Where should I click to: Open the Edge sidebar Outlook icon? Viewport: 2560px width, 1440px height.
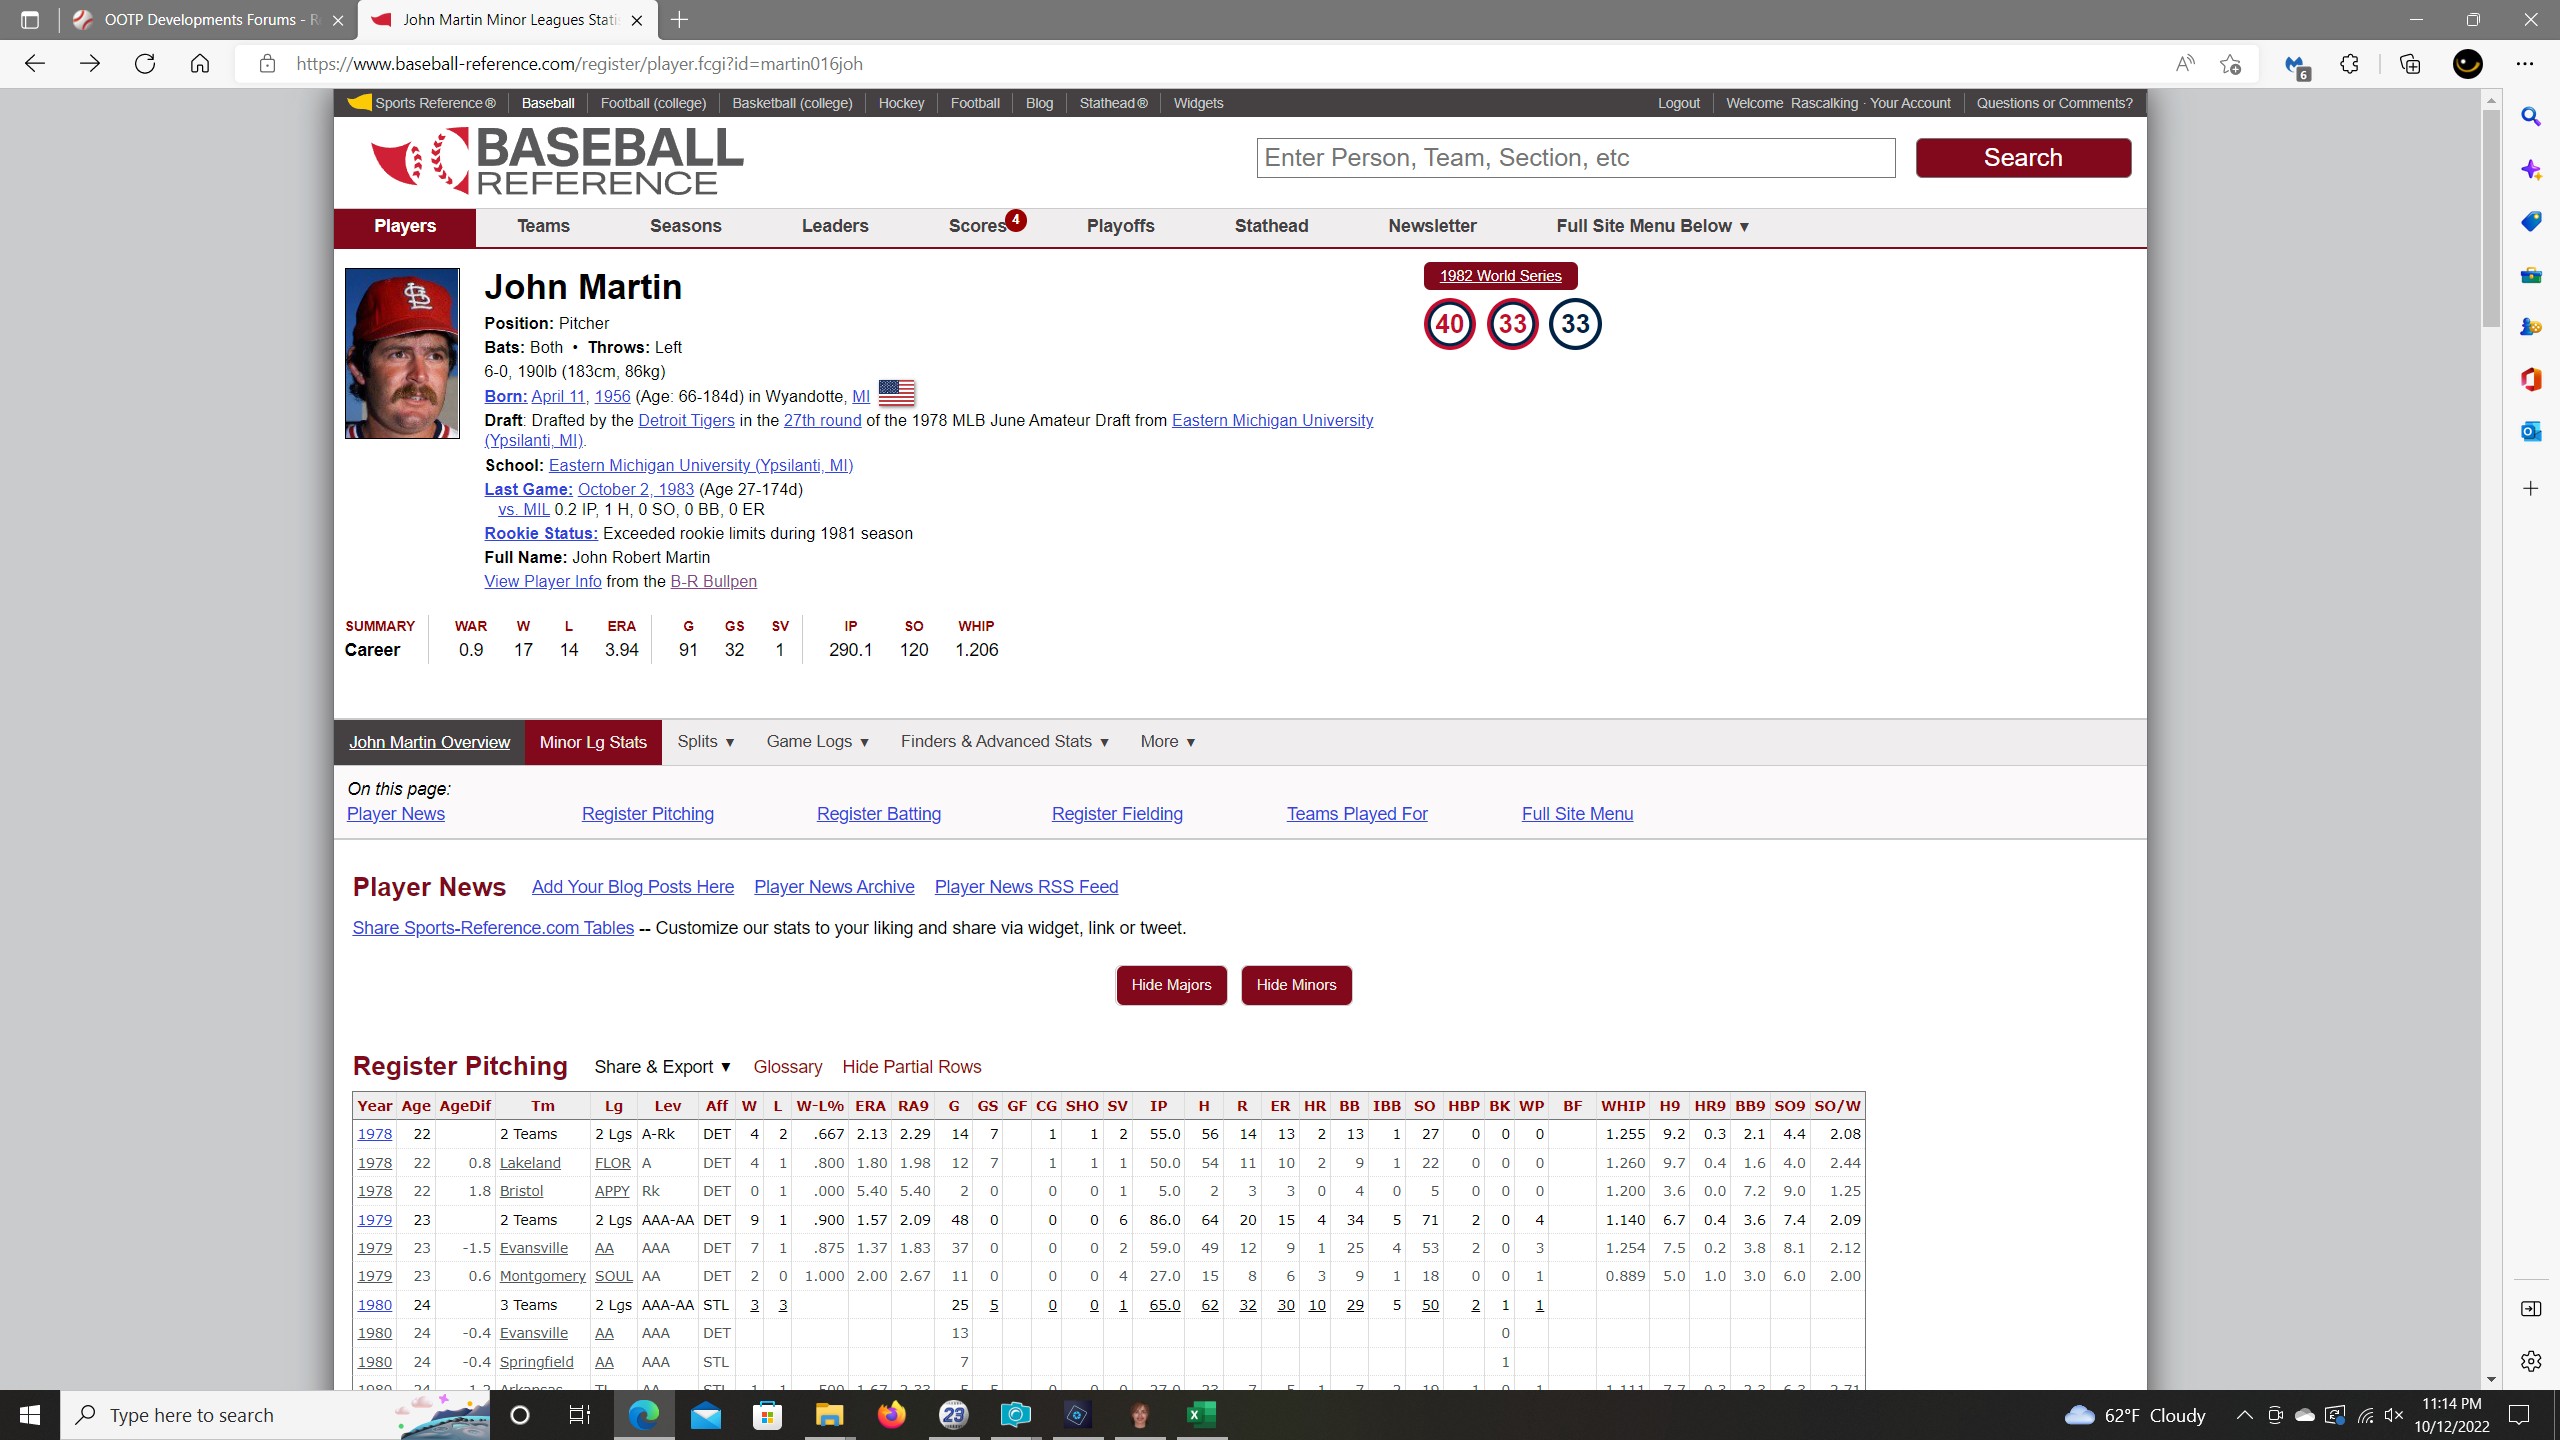[2531, 432]
